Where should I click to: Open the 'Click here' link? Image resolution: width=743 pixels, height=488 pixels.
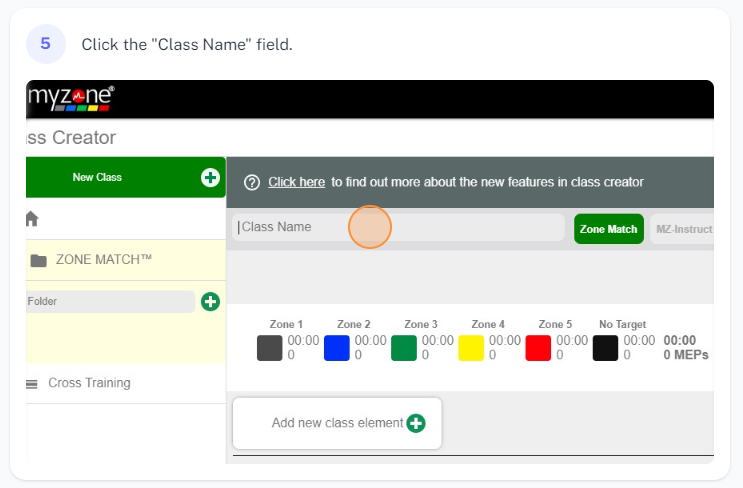(296, 182)
